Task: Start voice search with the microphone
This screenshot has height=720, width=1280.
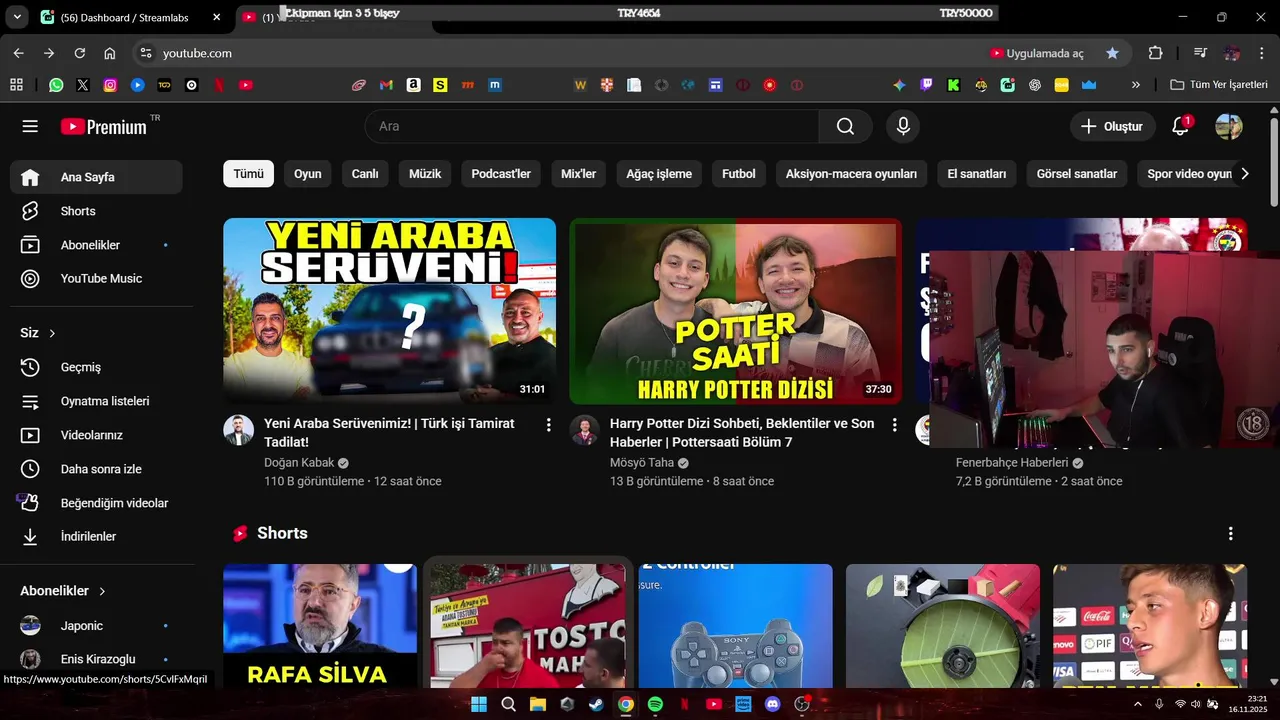Action: 903,126
